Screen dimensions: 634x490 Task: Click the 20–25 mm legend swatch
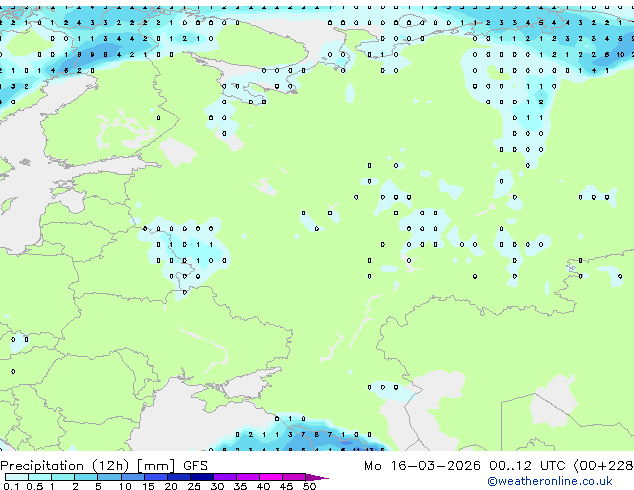[179, 477]
